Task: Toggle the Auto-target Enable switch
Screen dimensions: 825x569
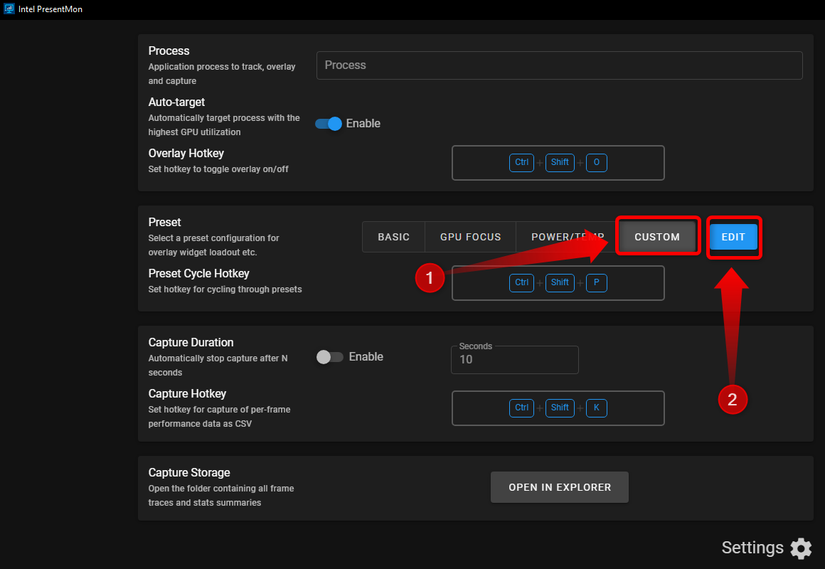Action: (x=329, y=124)
